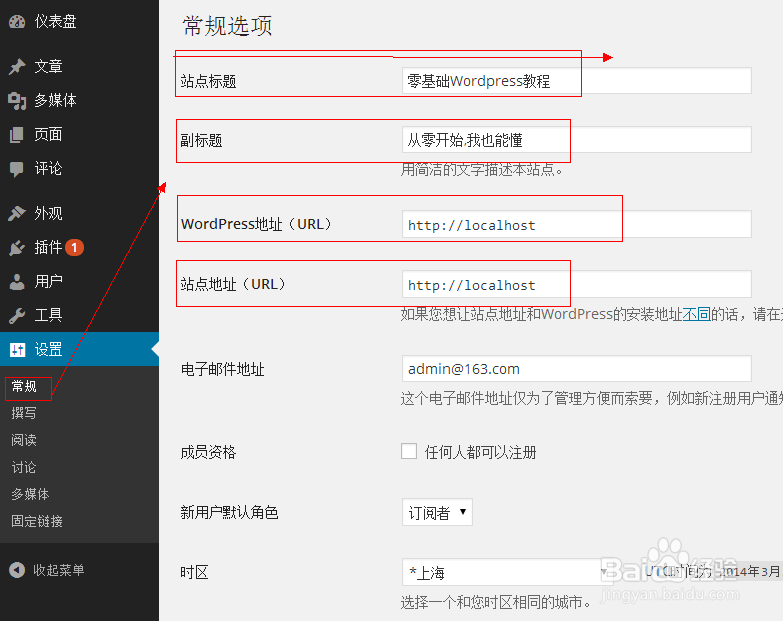Click the Pages icon in sidebar
Screen dimensions: 783x621
16,135
